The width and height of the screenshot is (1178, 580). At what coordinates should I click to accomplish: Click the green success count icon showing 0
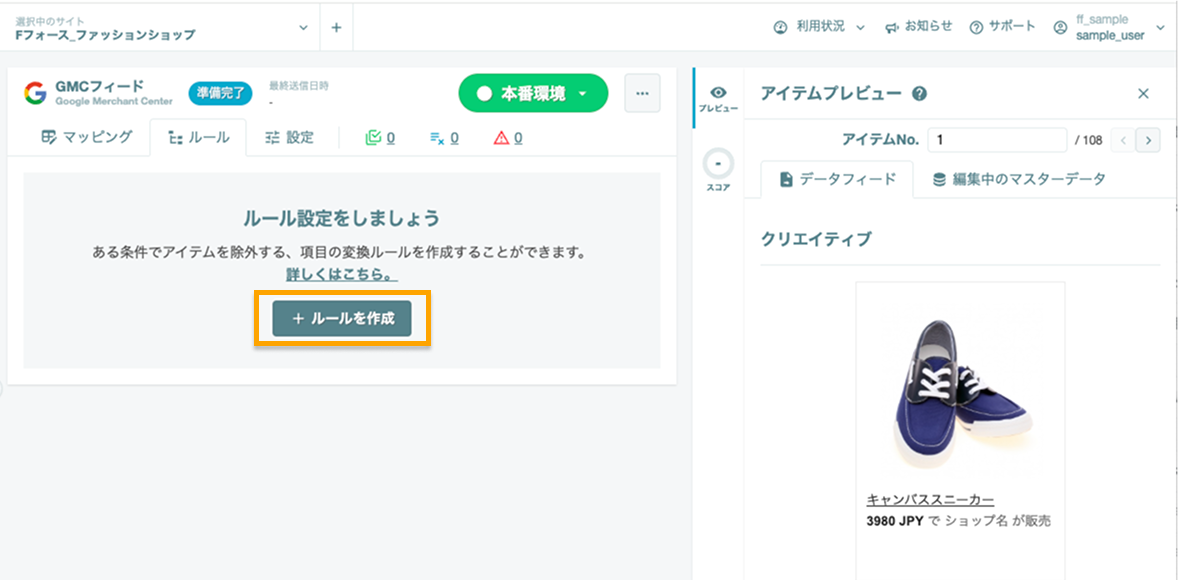pyautogui.click(x=374, y=138)
